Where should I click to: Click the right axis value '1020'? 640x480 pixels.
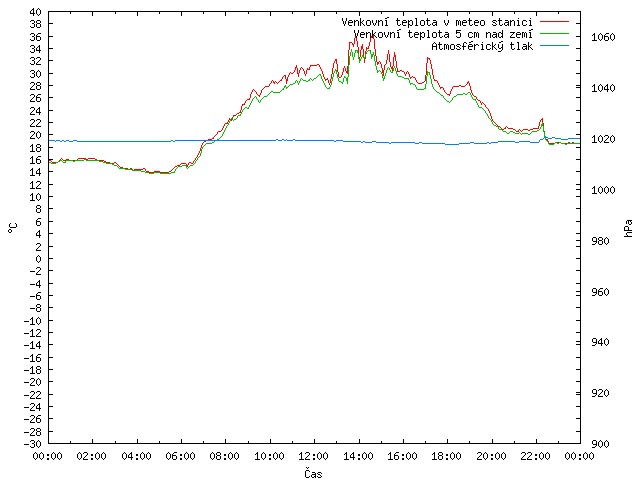603,139
